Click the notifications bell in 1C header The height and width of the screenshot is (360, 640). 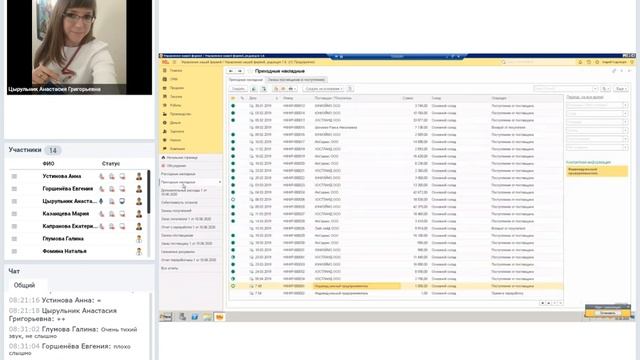point(580,62)
